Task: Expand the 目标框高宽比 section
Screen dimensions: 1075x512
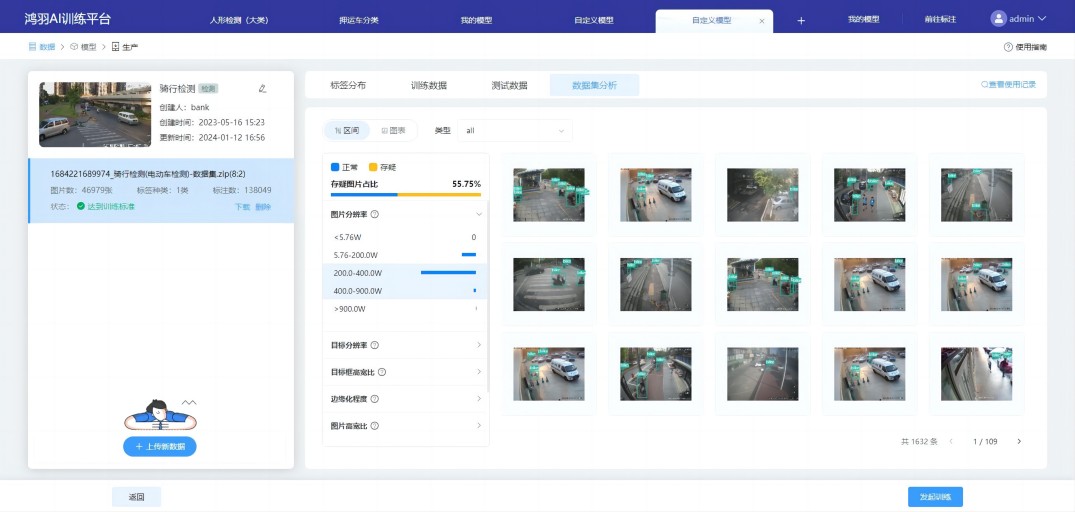Action: pyautogui.click(x=479, y=372)
